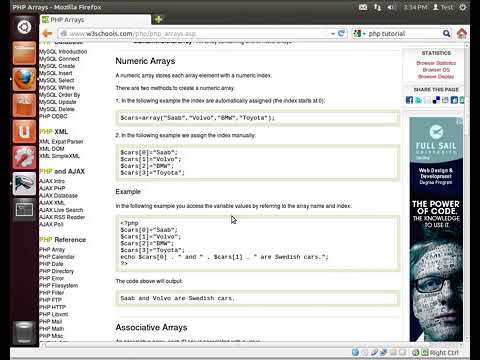Go to the AJAX PHP chapter
Viewport: 480px width, 360px height.
point(52,188)
